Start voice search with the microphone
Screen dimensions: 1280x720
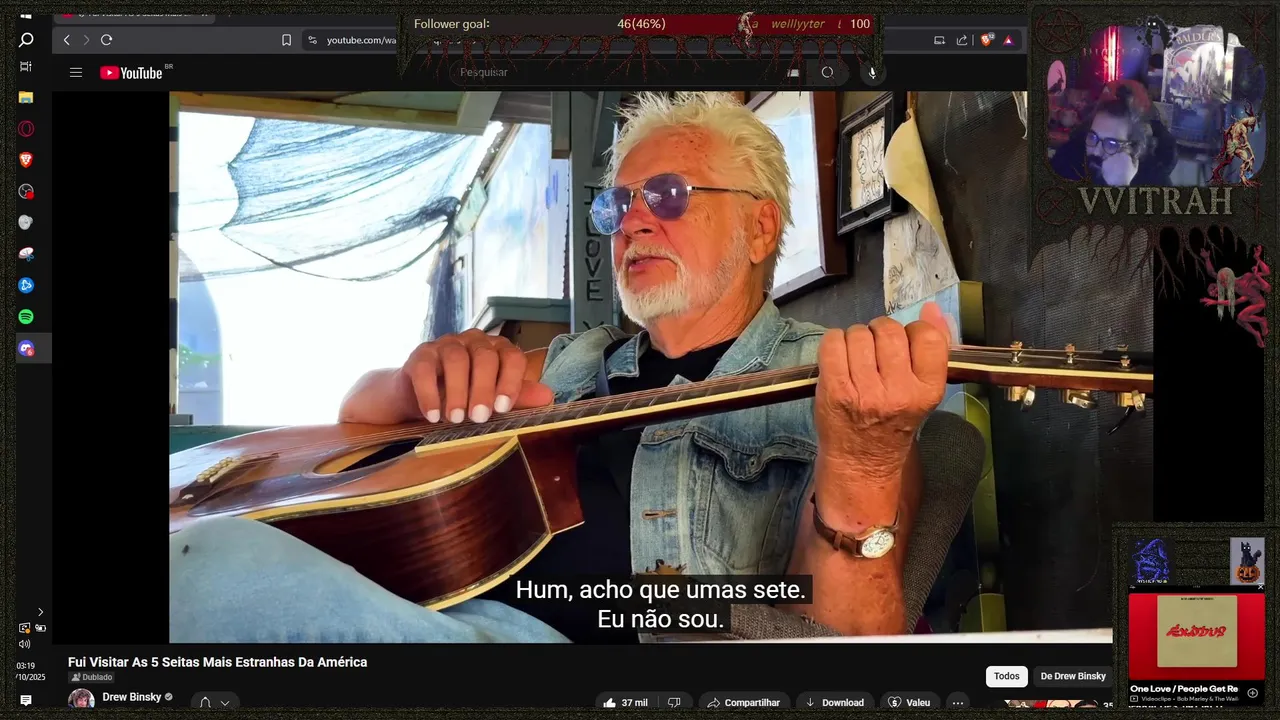872,72
